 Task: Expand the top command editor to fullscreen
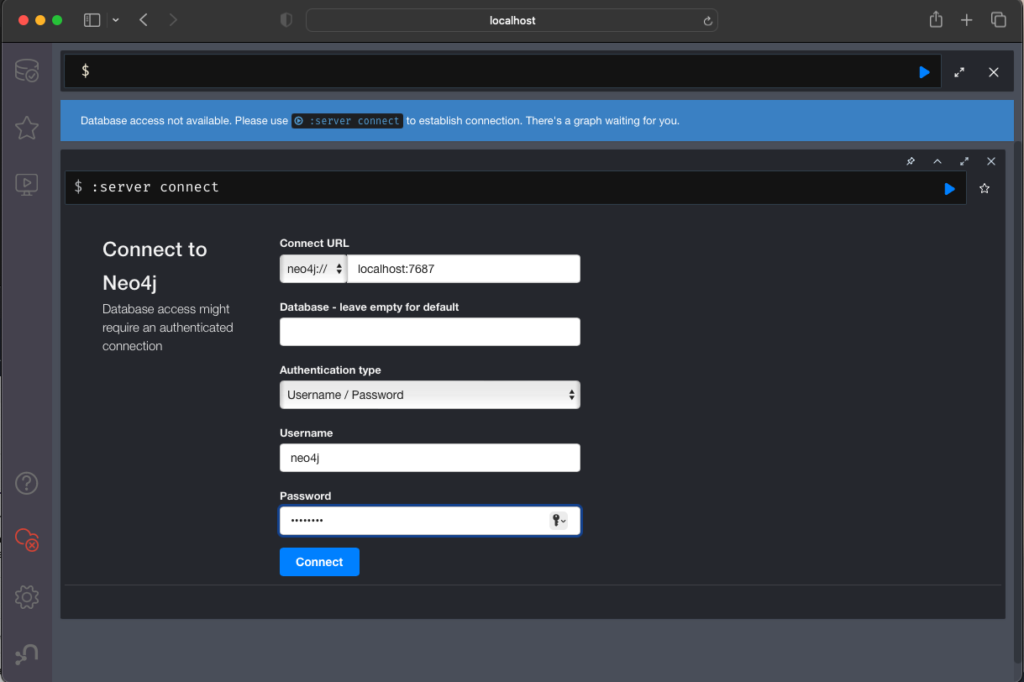[x=959, y=73]
